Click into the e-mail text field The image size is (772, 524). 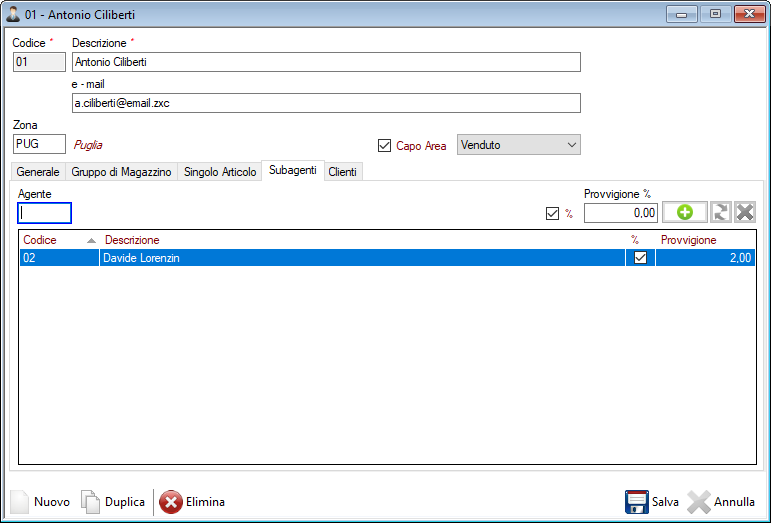pyautogui.click(x=326, y=103)
